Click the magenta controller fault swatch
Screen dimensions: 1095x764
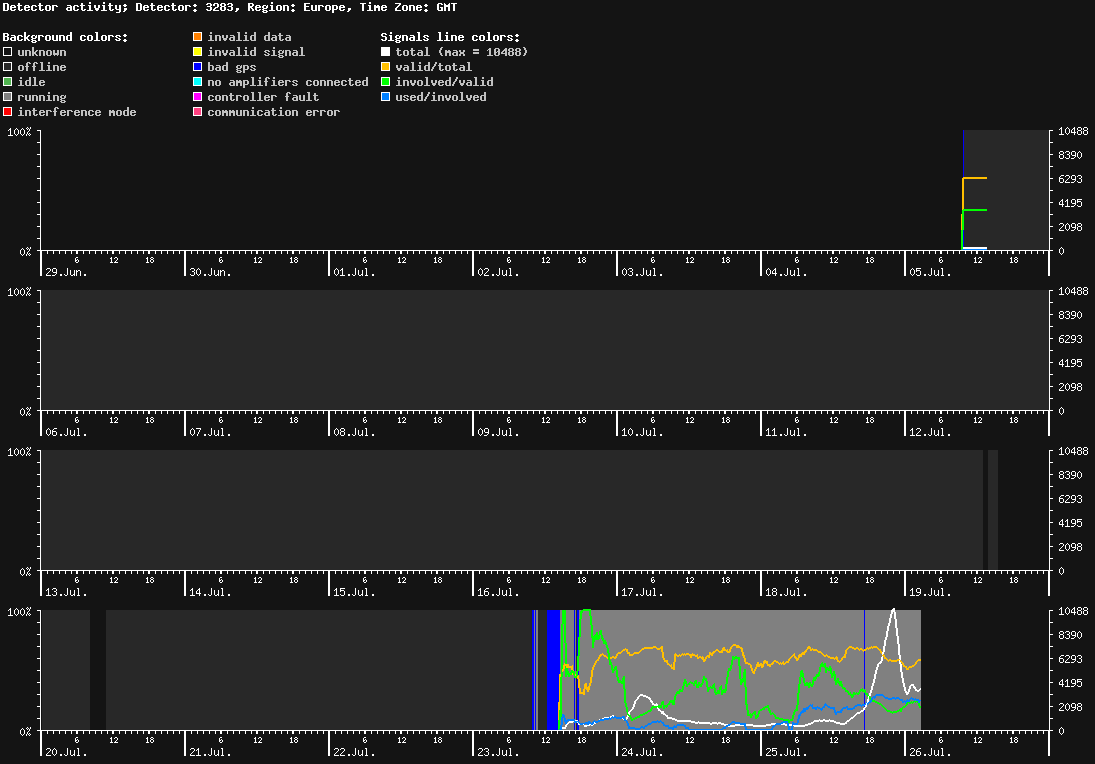[x=198, y=97]
